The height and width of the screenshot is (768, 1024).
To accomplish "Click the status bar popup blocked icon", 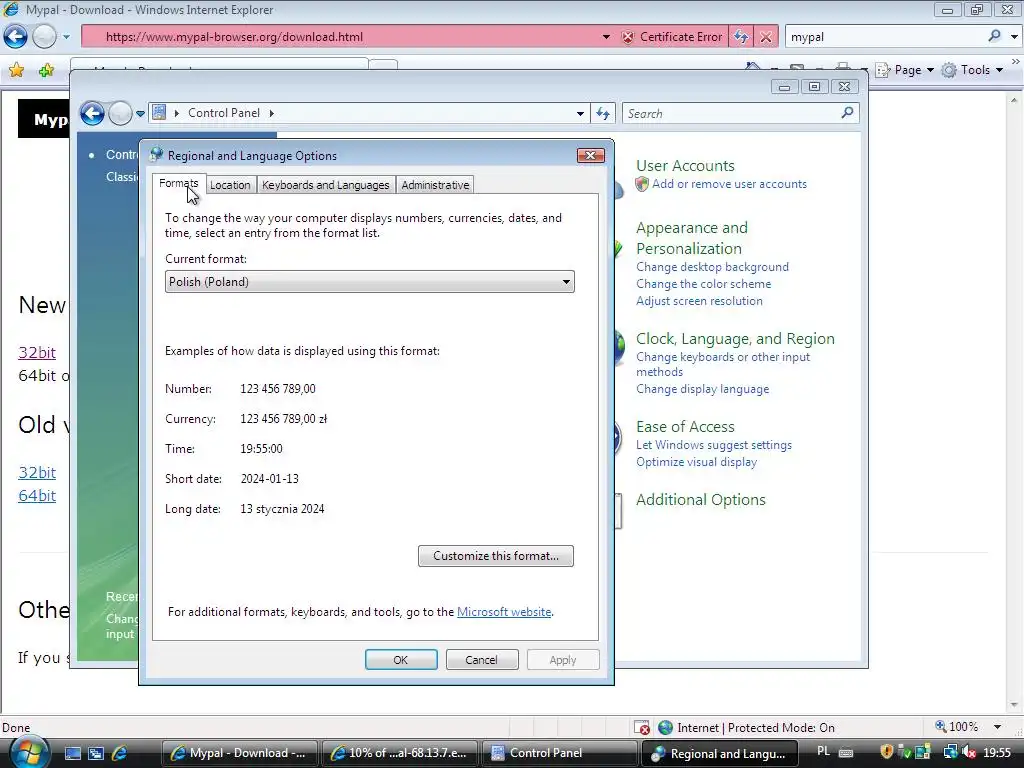I will pyautogui.click(x=641, y=728).
